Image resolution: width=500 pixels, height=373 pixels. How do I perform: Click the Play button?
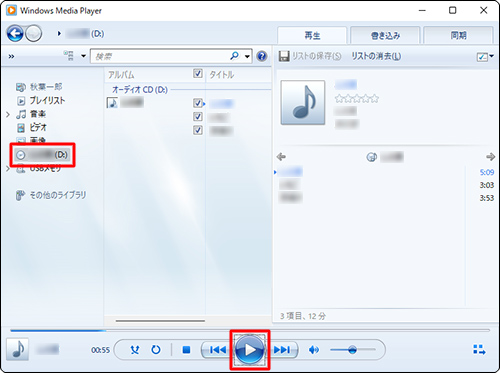coord(250,350)
